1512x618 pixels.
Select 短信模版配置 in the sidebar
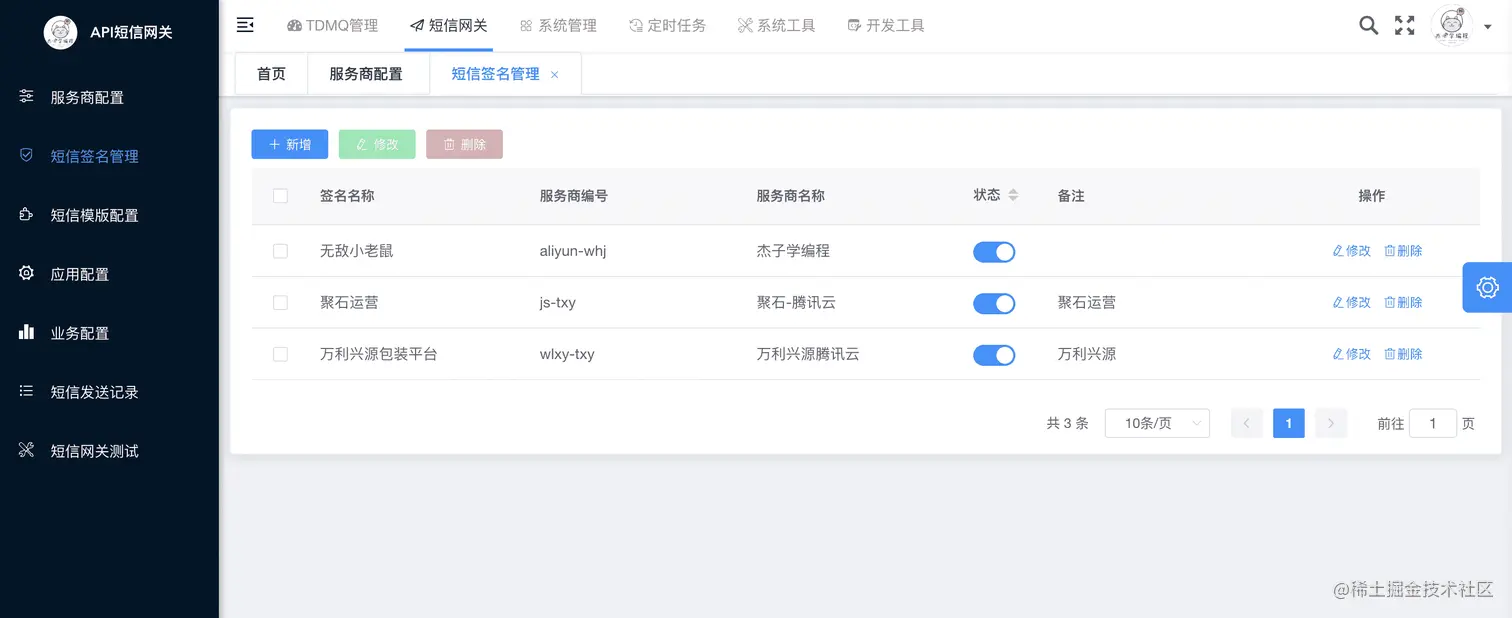click(95, 214)
